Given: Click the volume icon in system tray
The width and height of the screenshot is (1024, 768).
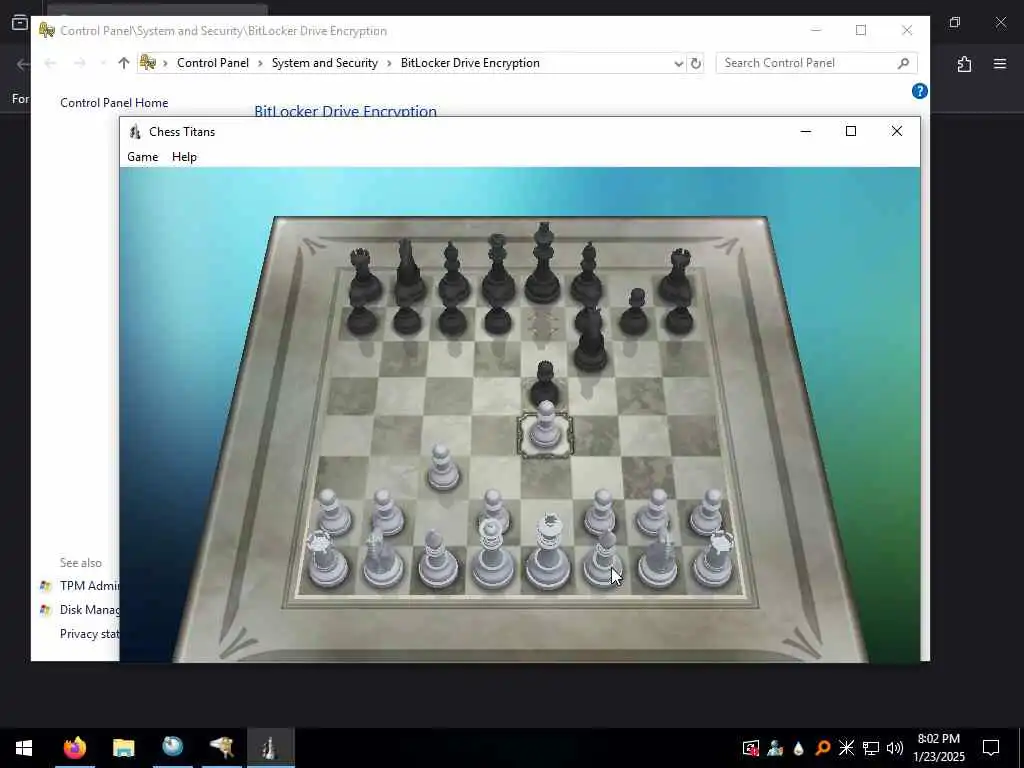Looking at the screenshot, I should (895, 748).
